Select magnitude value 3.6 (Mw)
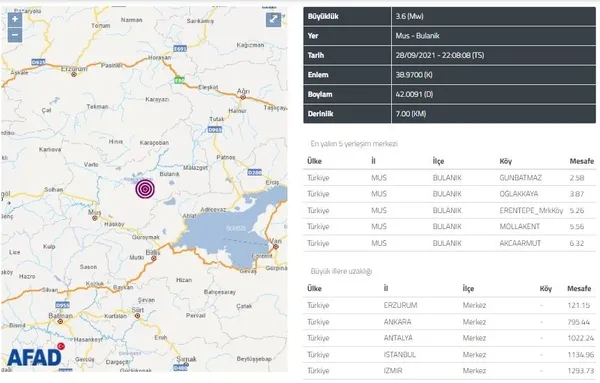The image size is (600, 383). coord(409,16)
